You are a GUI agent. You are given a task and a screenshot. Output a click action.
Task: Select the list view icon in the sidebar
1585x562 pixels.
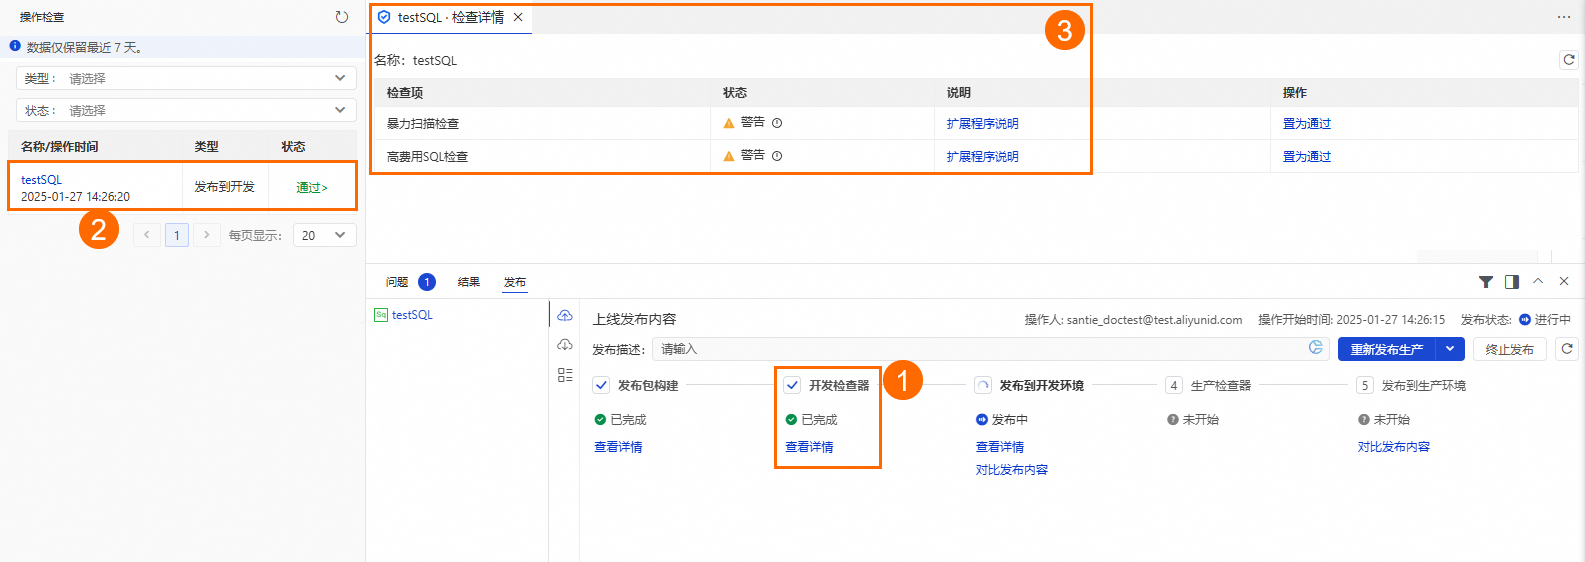[565, 375]
